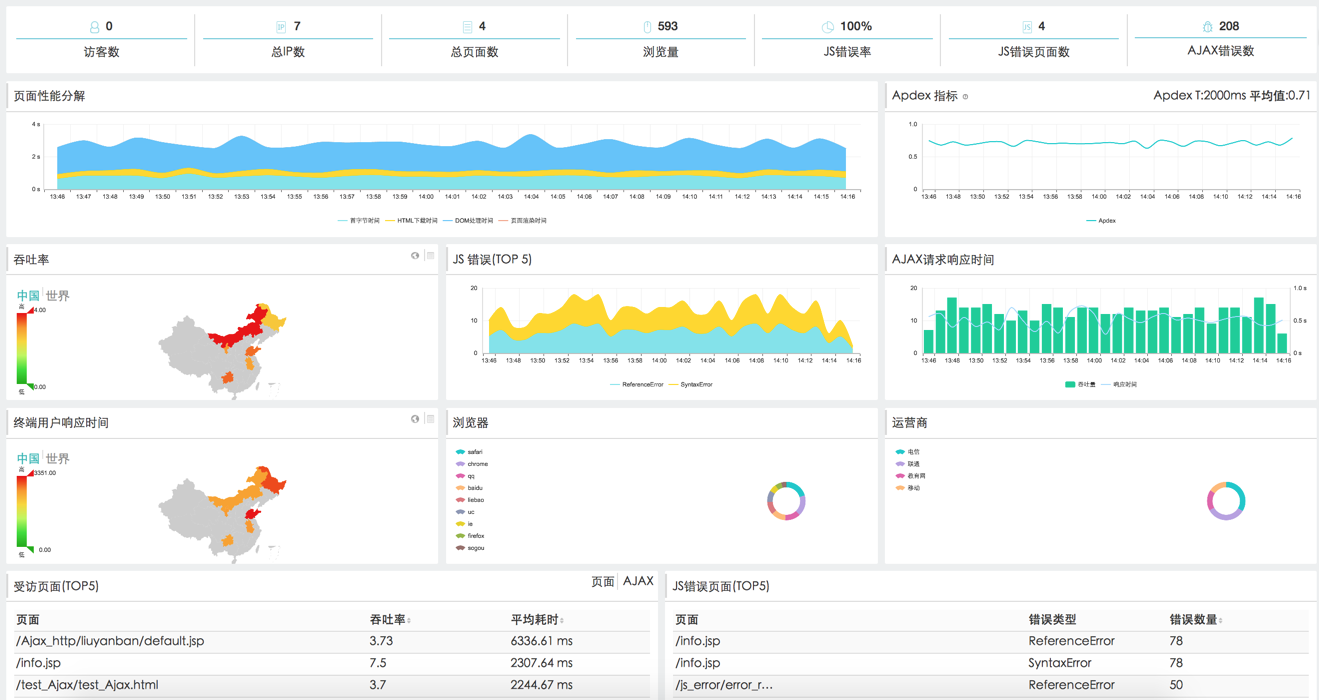The height and width of the screenshot is (700, 1319).
Task: Switch the 受访页面(TOP5) panel to the AJAX tab
Action: 638,581
